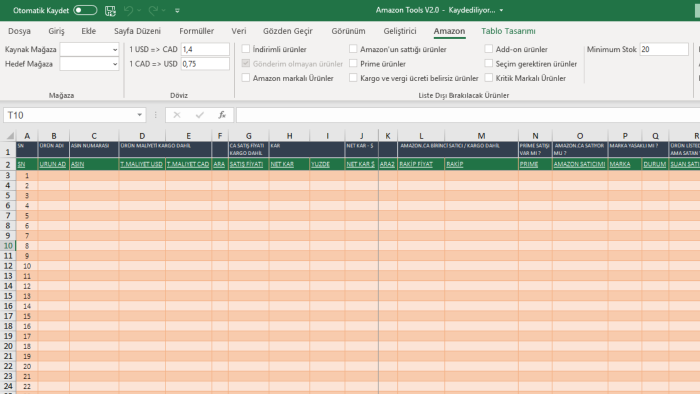Viewport: 700px width, 394px height.
Task: Click the NET KAR header link
Action: (282, 164)
